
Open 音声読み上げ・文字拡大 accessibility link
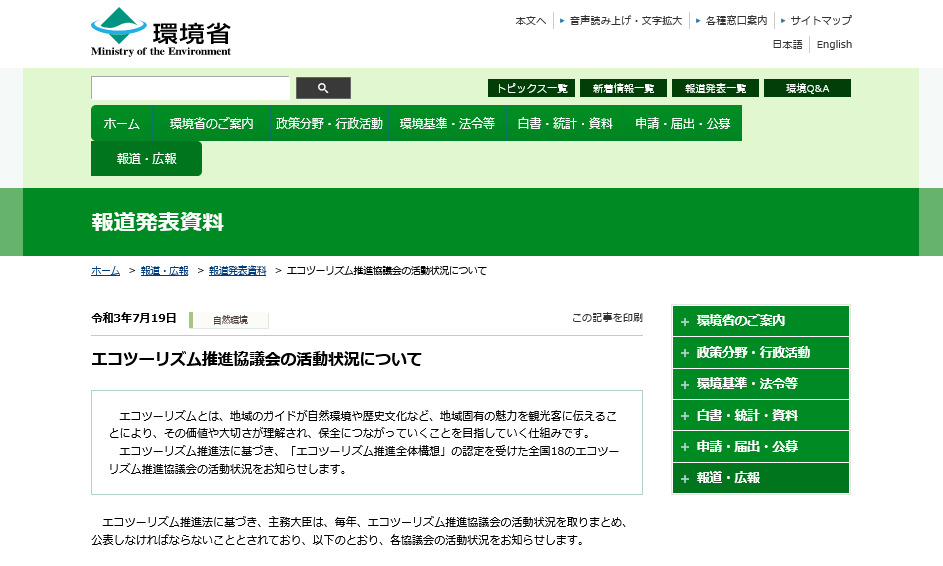point(625,20)
